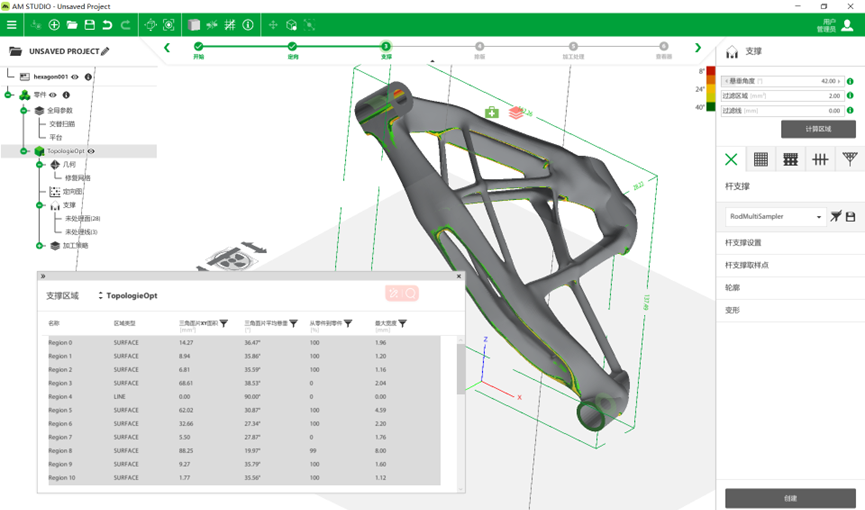Filter the 三角面片XY面积 column

223,323
